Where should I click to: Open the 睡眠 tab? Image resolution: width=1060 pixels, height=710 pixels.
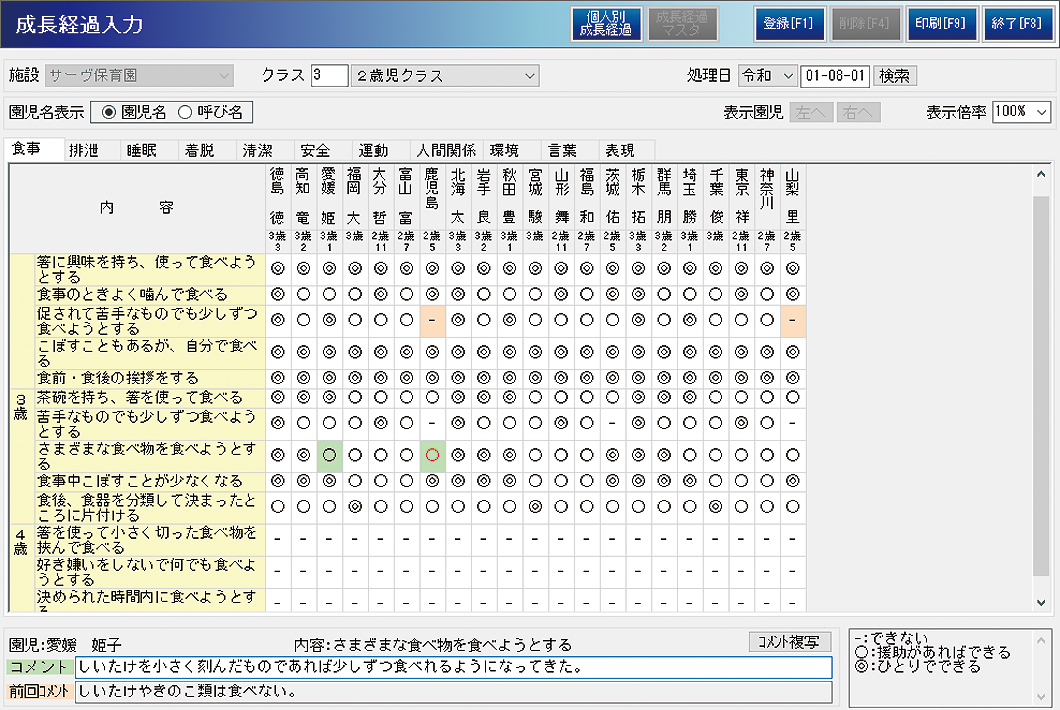pos(142,151)
